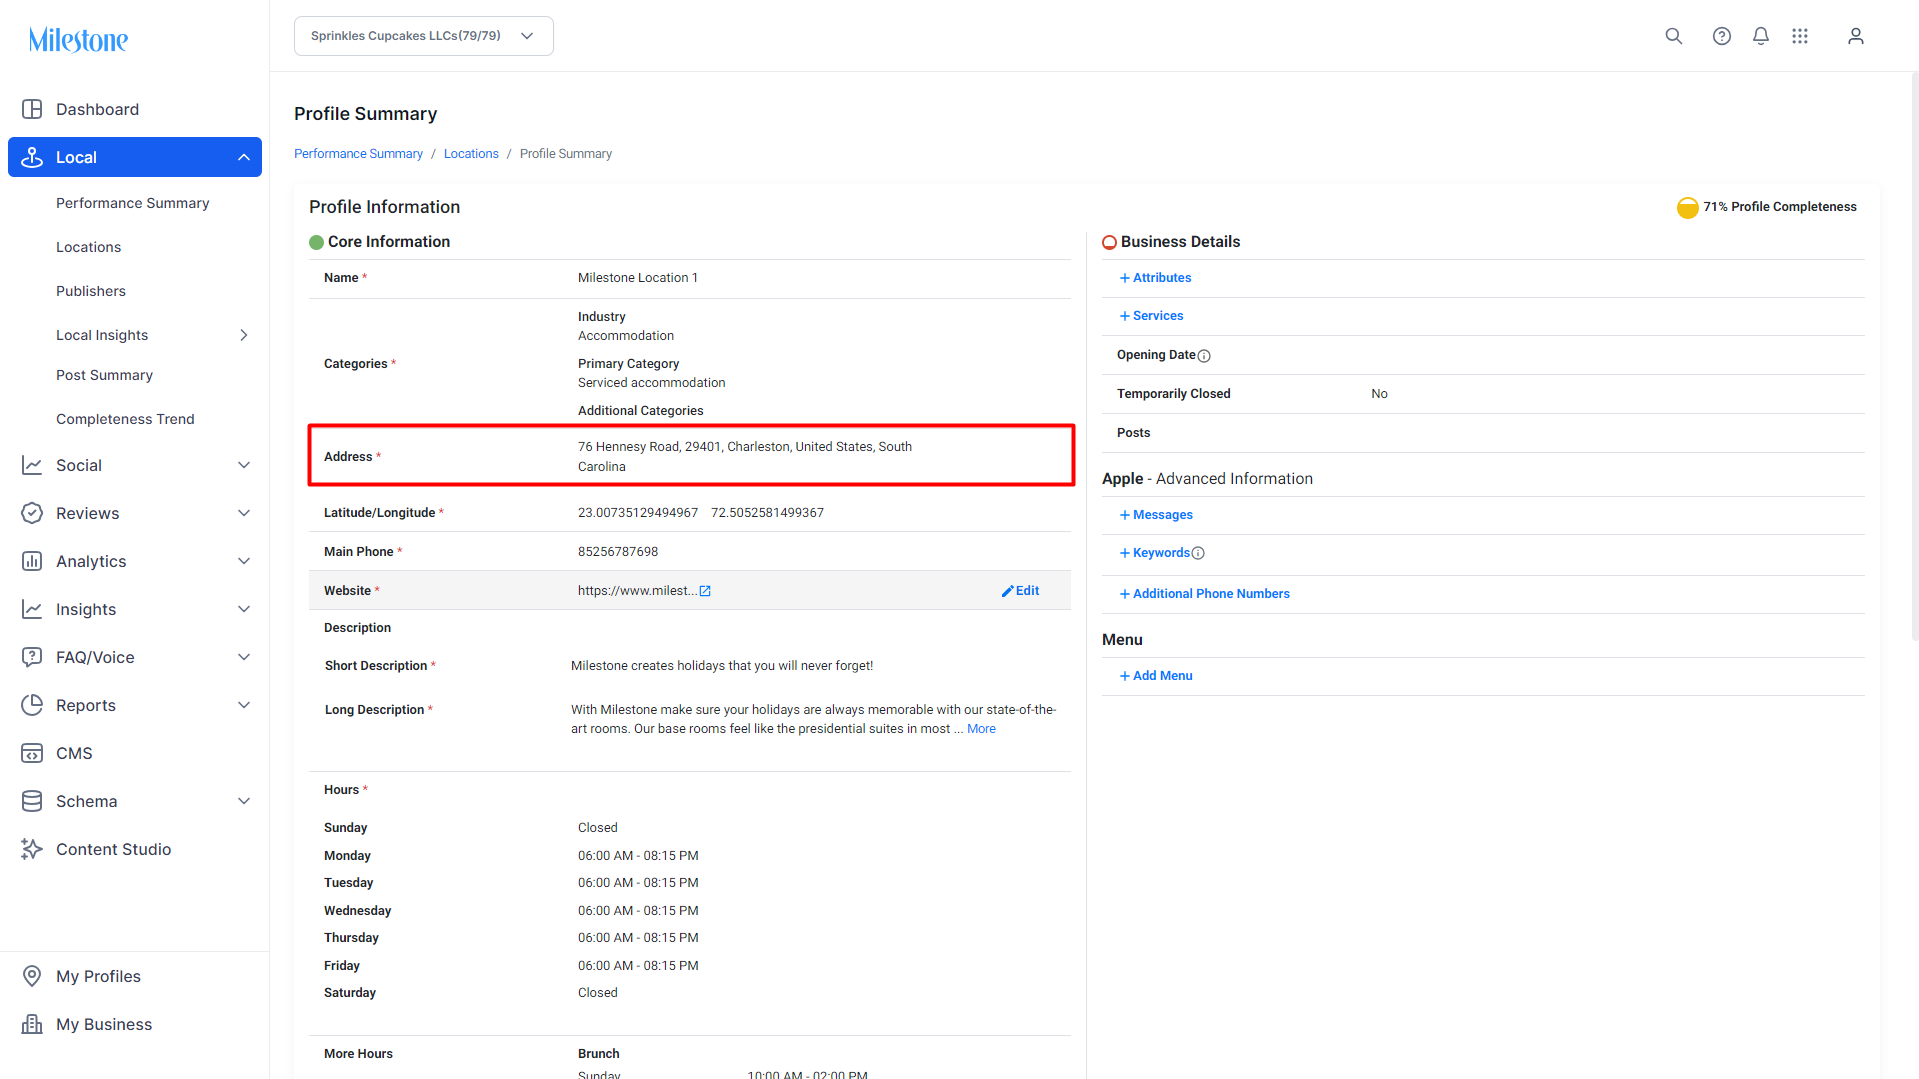Open the search icon in header
Image resolution: width=1919 pixels, height=1079 pixels.
[1674, 36]
